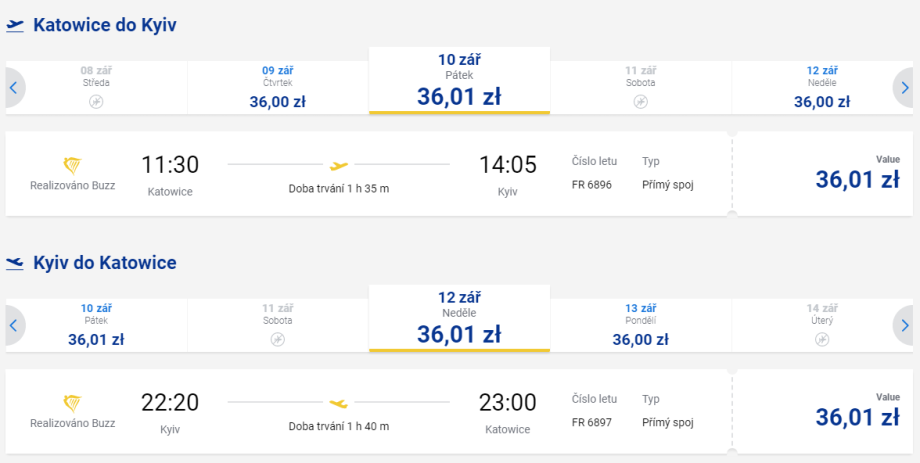Show later return dates with the right arrow
920x463 pixels.
tap(905, 325)
